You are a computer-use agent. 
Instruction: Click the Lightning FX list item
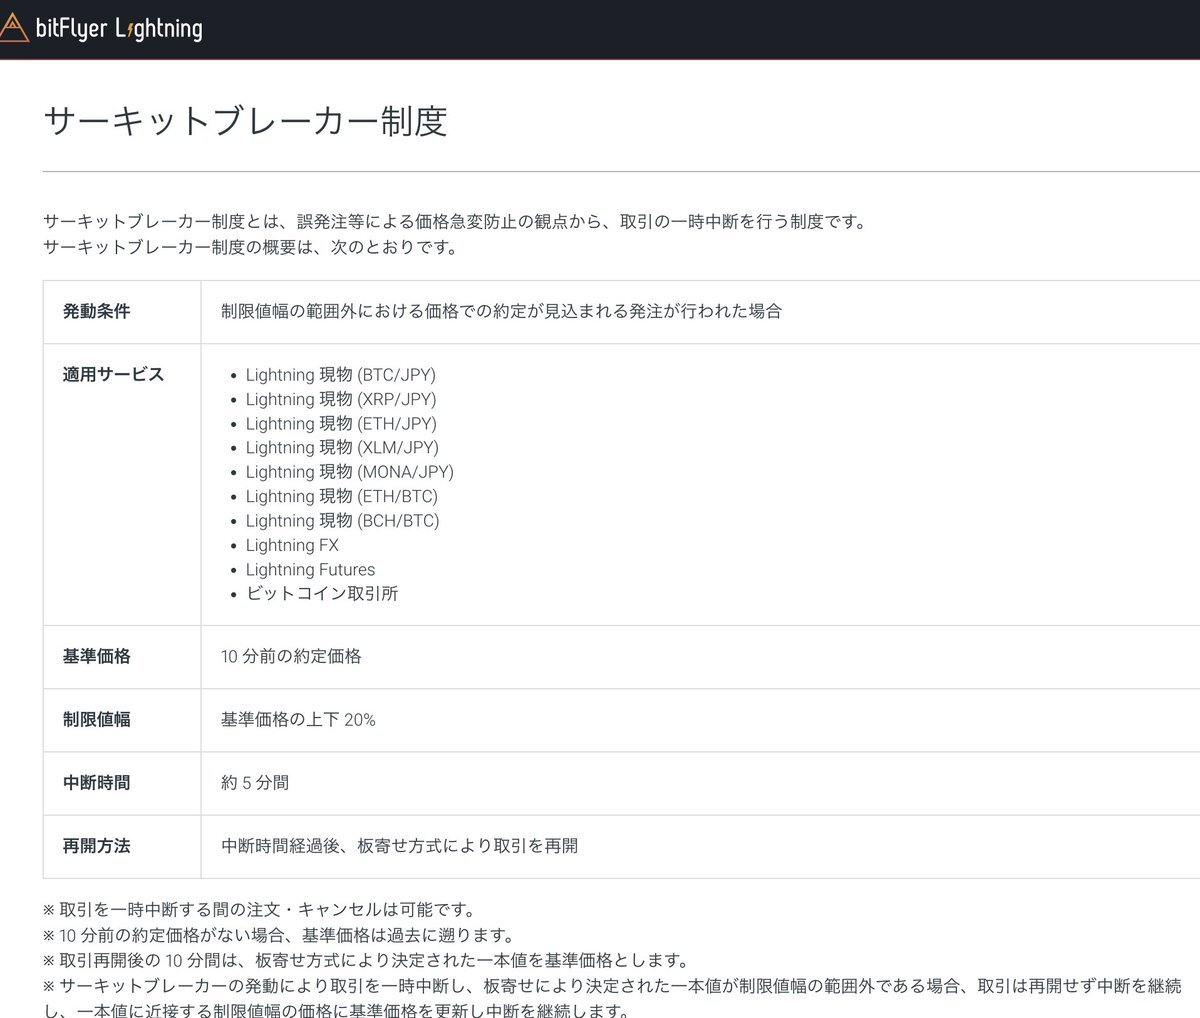coord(292,545)
